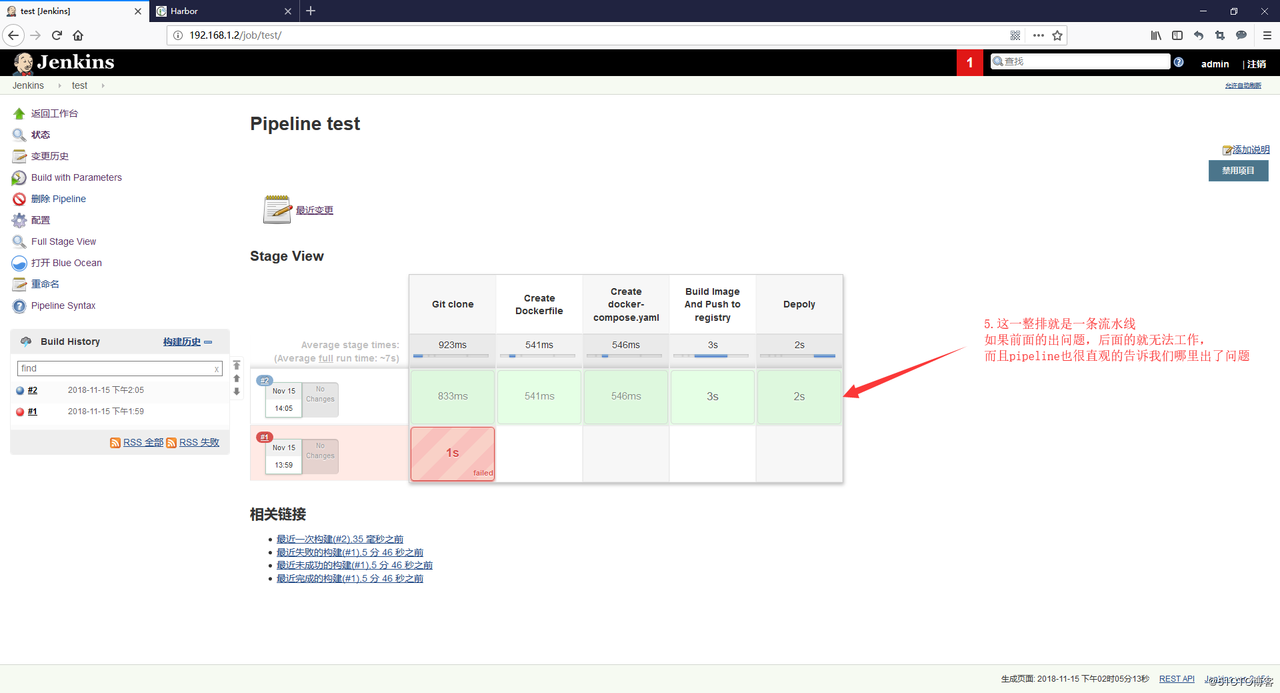Switch to the Harbor browser tab

pyautogui.click(x=225, y=11)
